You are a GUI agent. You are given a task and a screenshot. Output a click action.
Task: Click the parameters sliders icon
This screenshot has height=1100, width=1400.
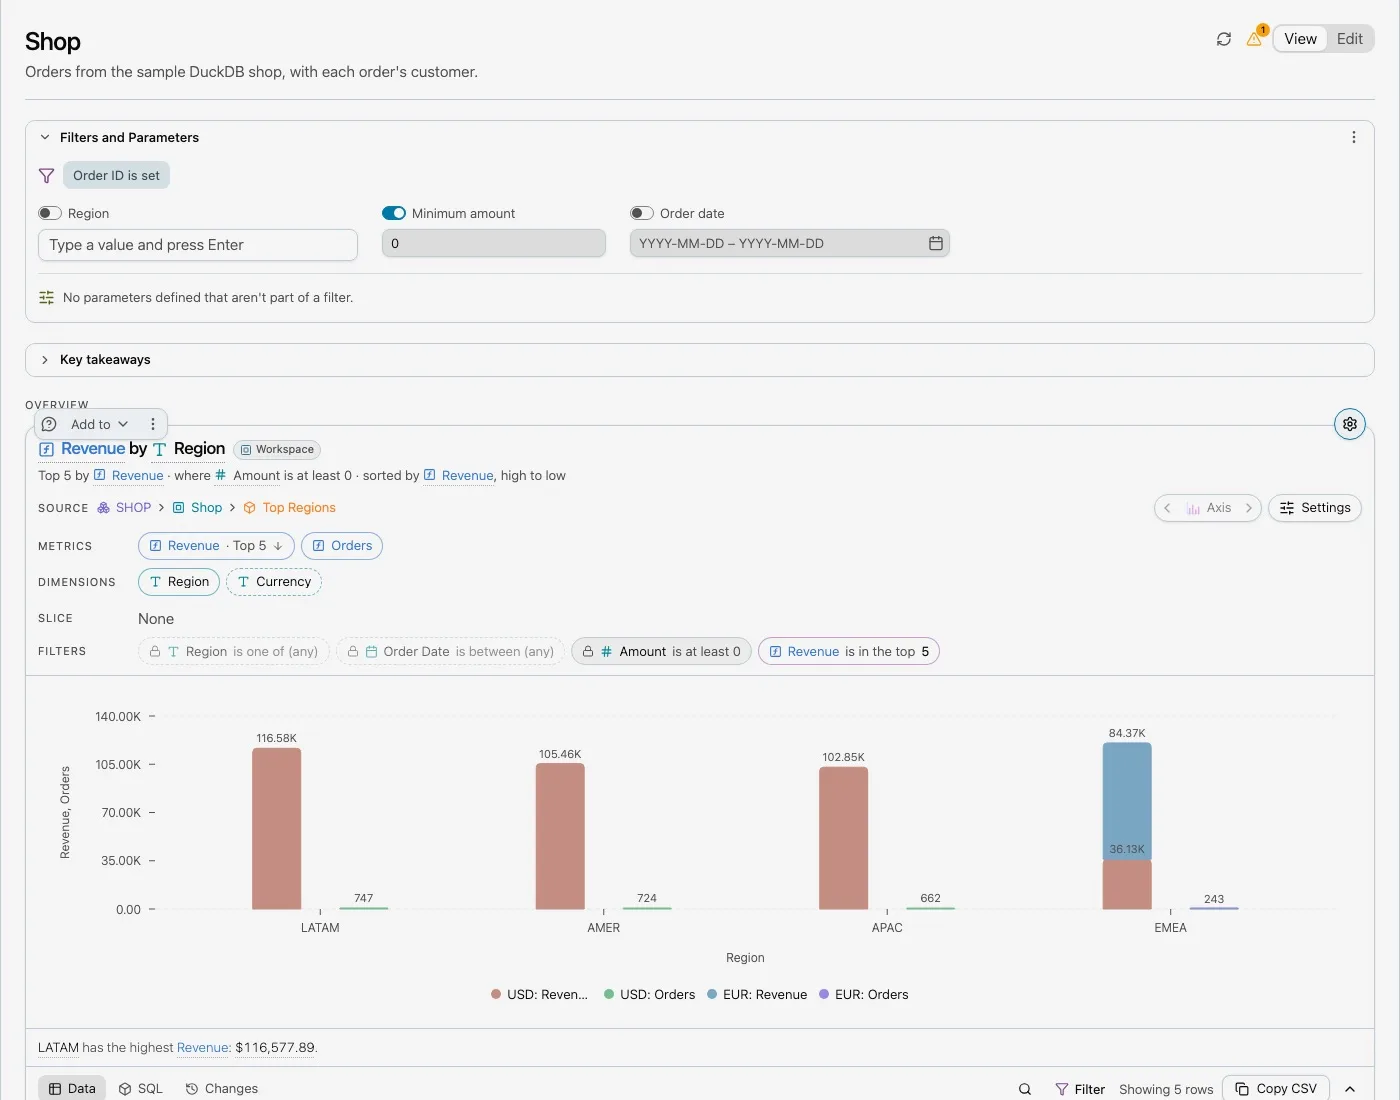point(46,297)
